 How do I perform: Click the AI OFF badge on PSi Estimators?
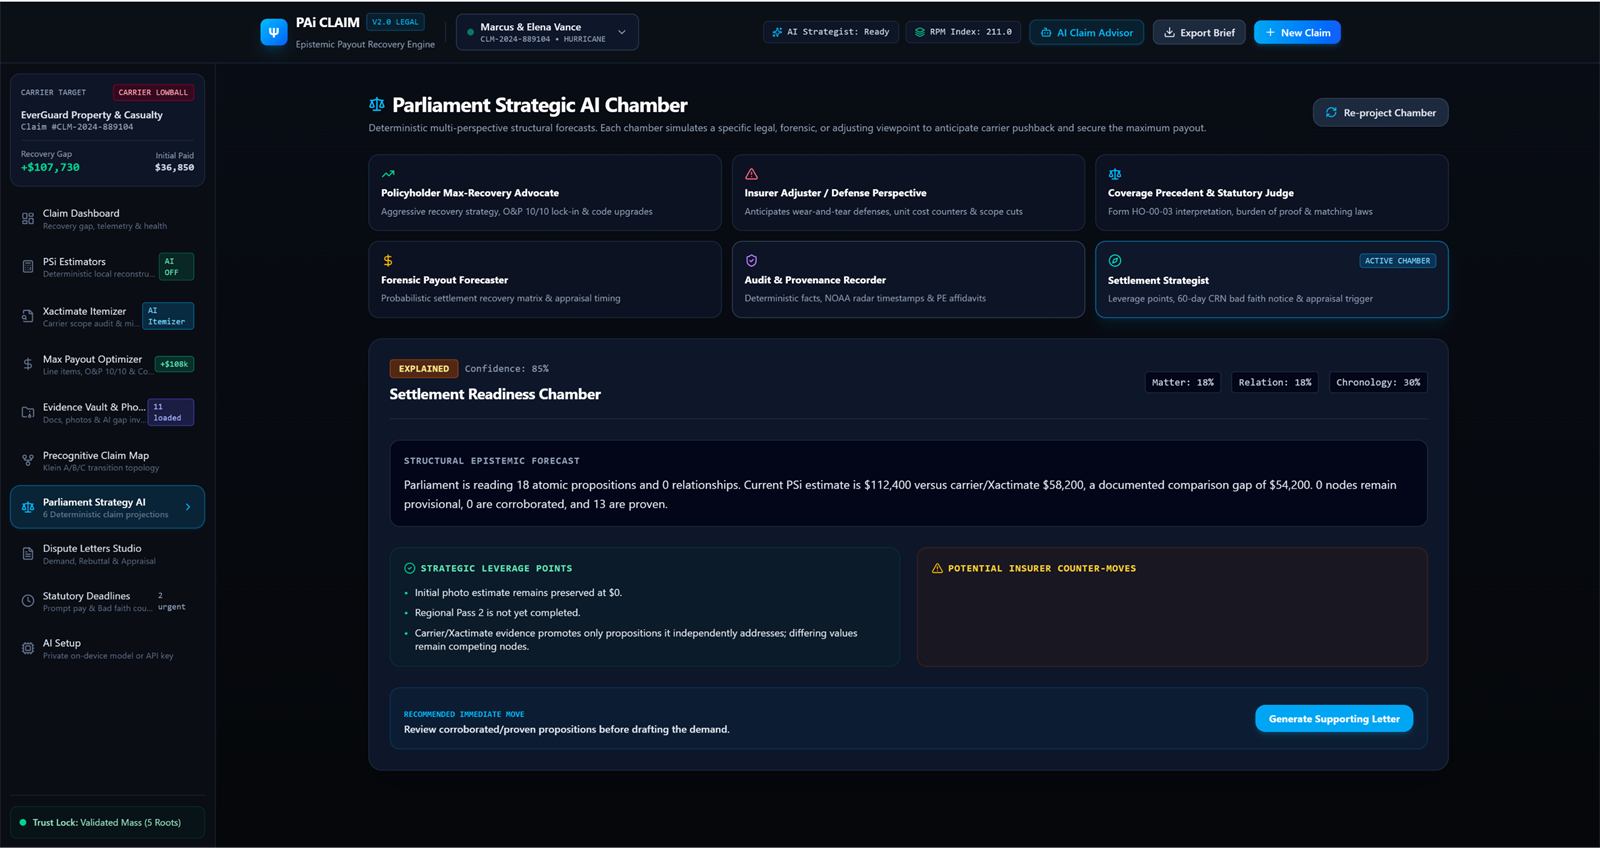tap(176, 267)
